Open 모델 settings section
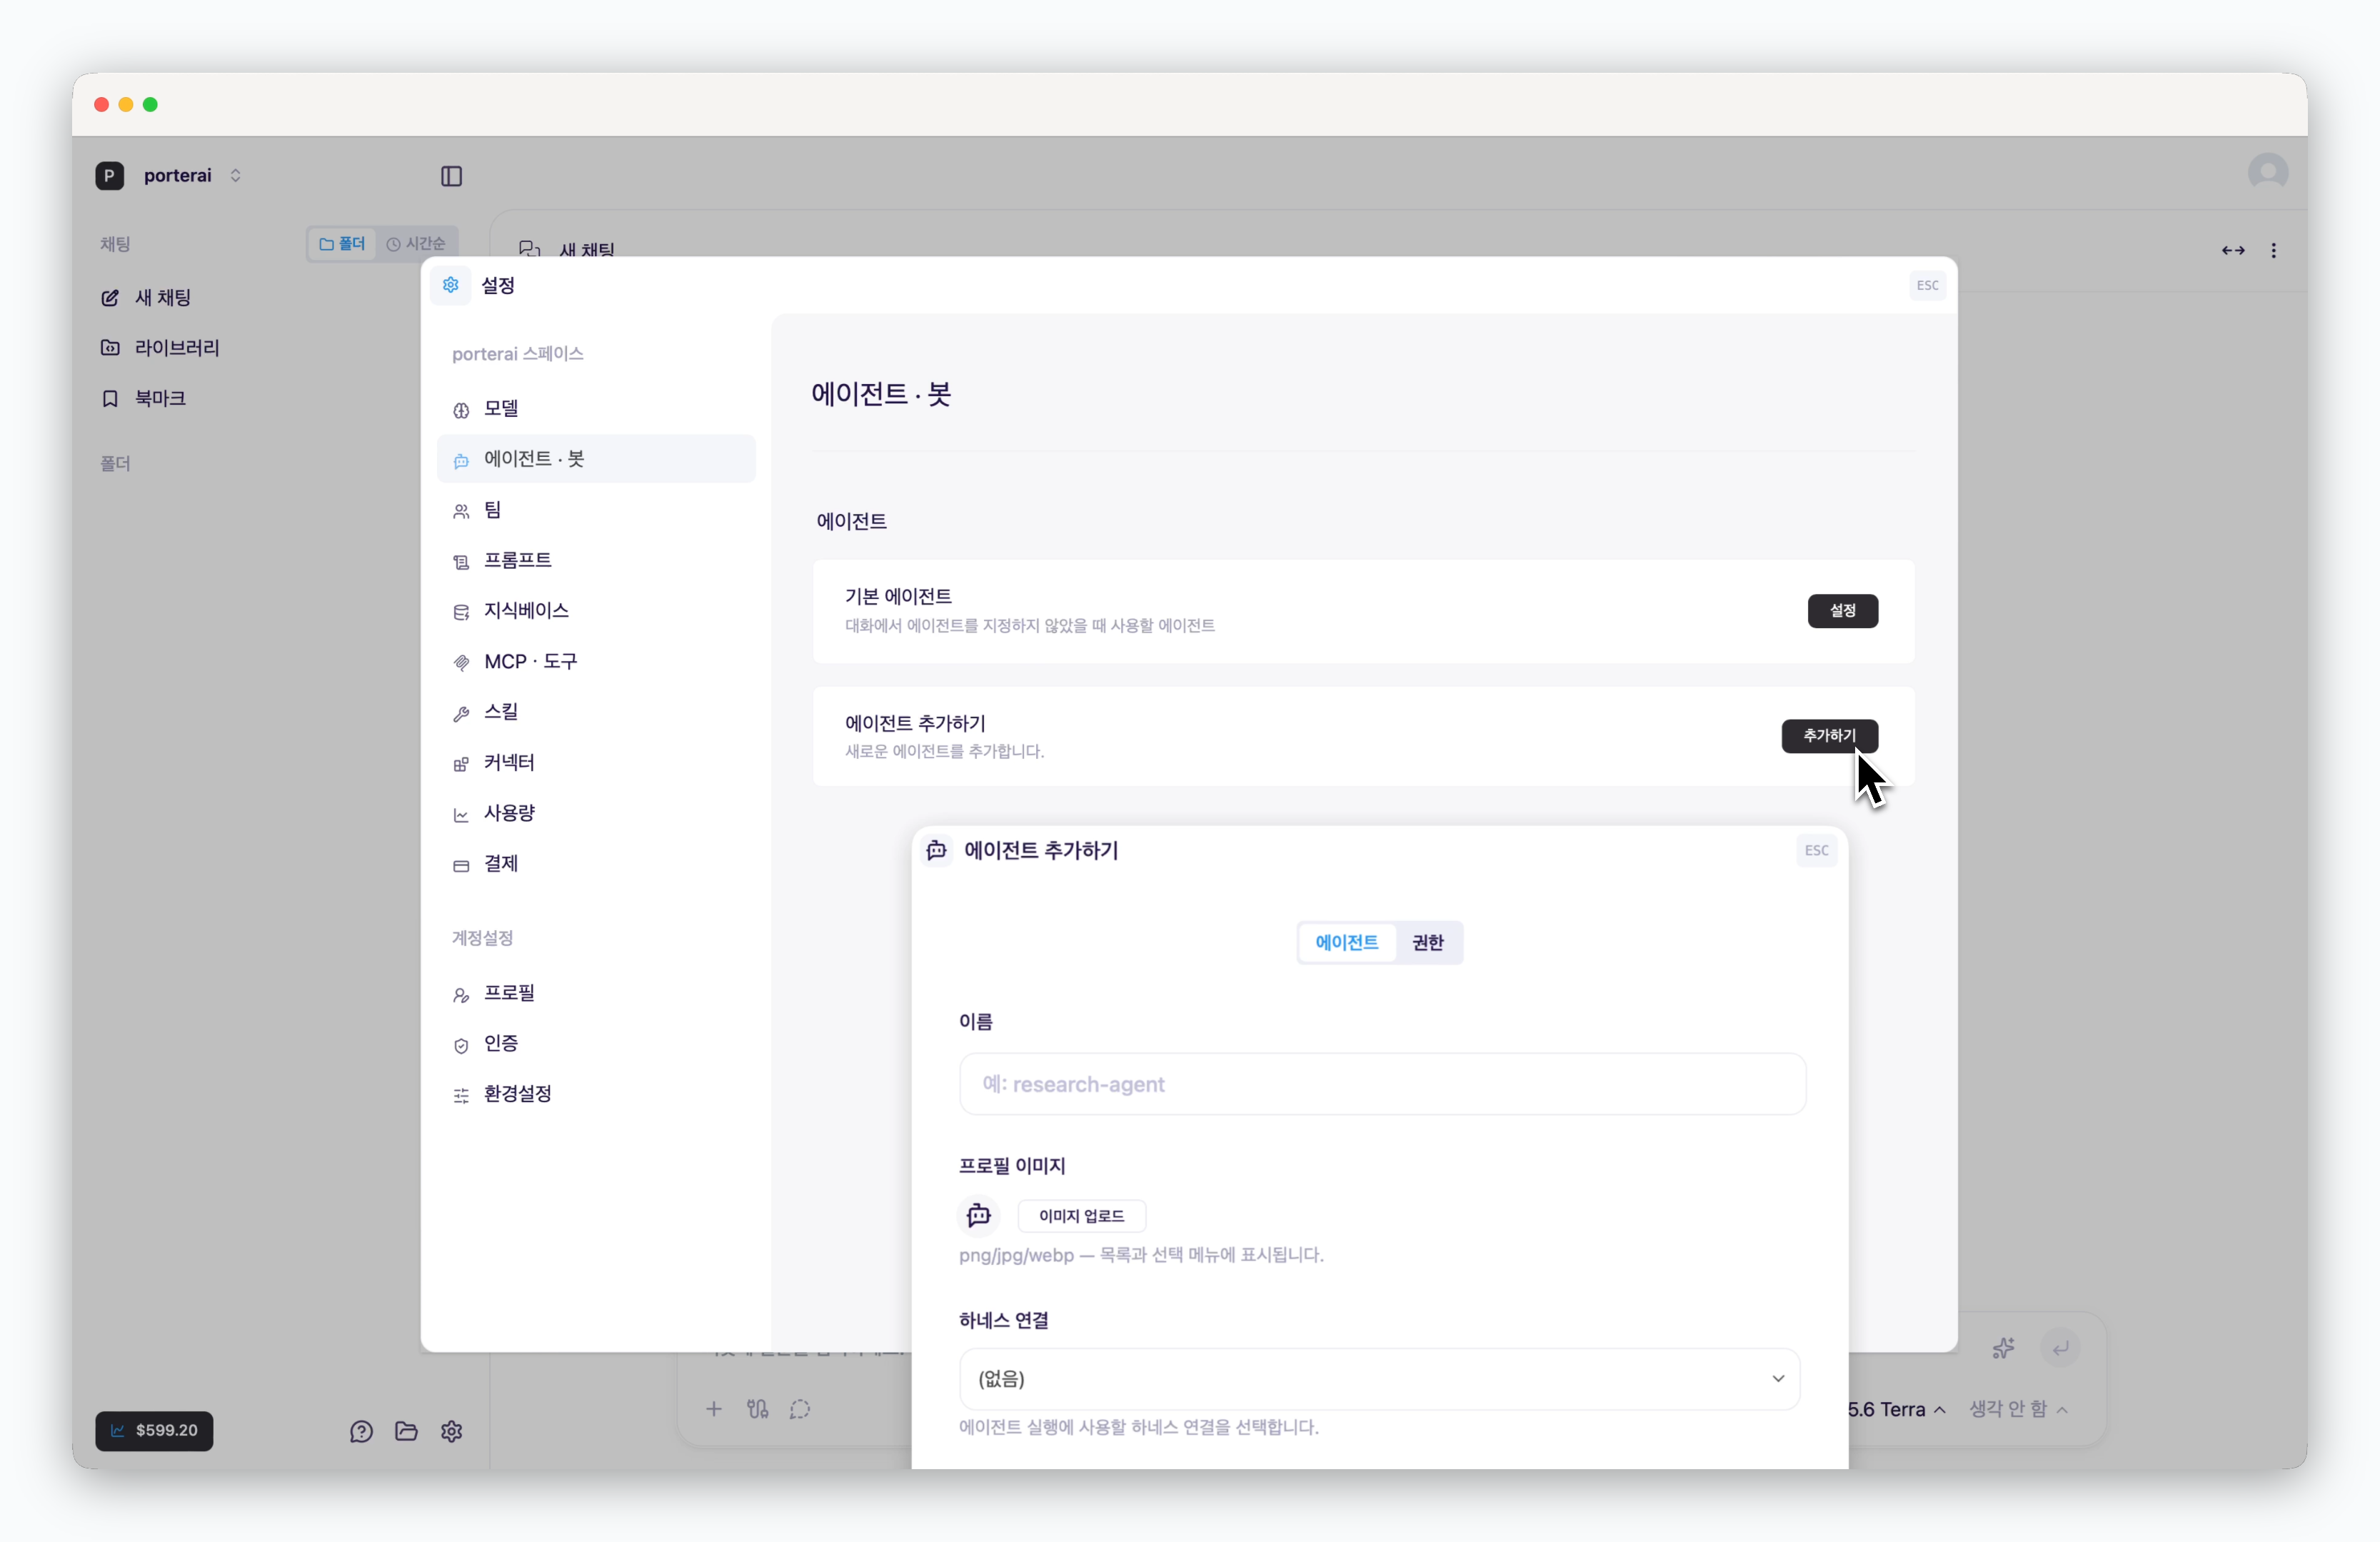This screenshot has width=2380, height=1542. (596, 408)
